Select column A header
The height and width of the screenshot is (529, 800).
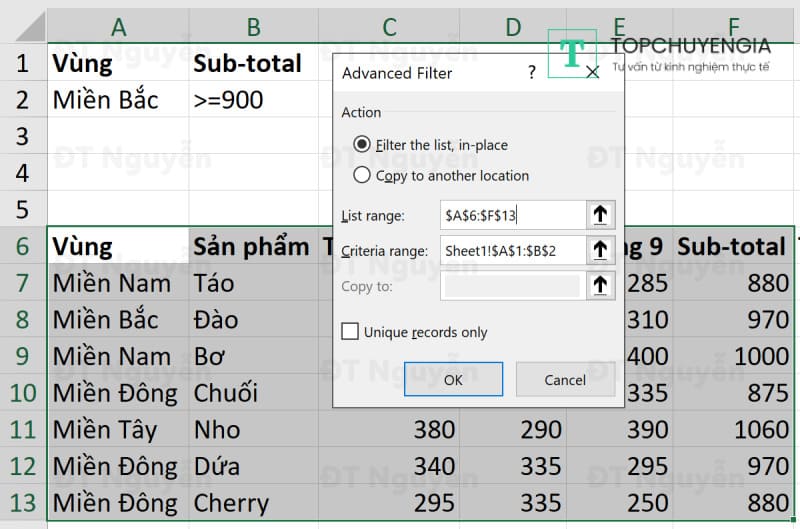pos(118,27)
